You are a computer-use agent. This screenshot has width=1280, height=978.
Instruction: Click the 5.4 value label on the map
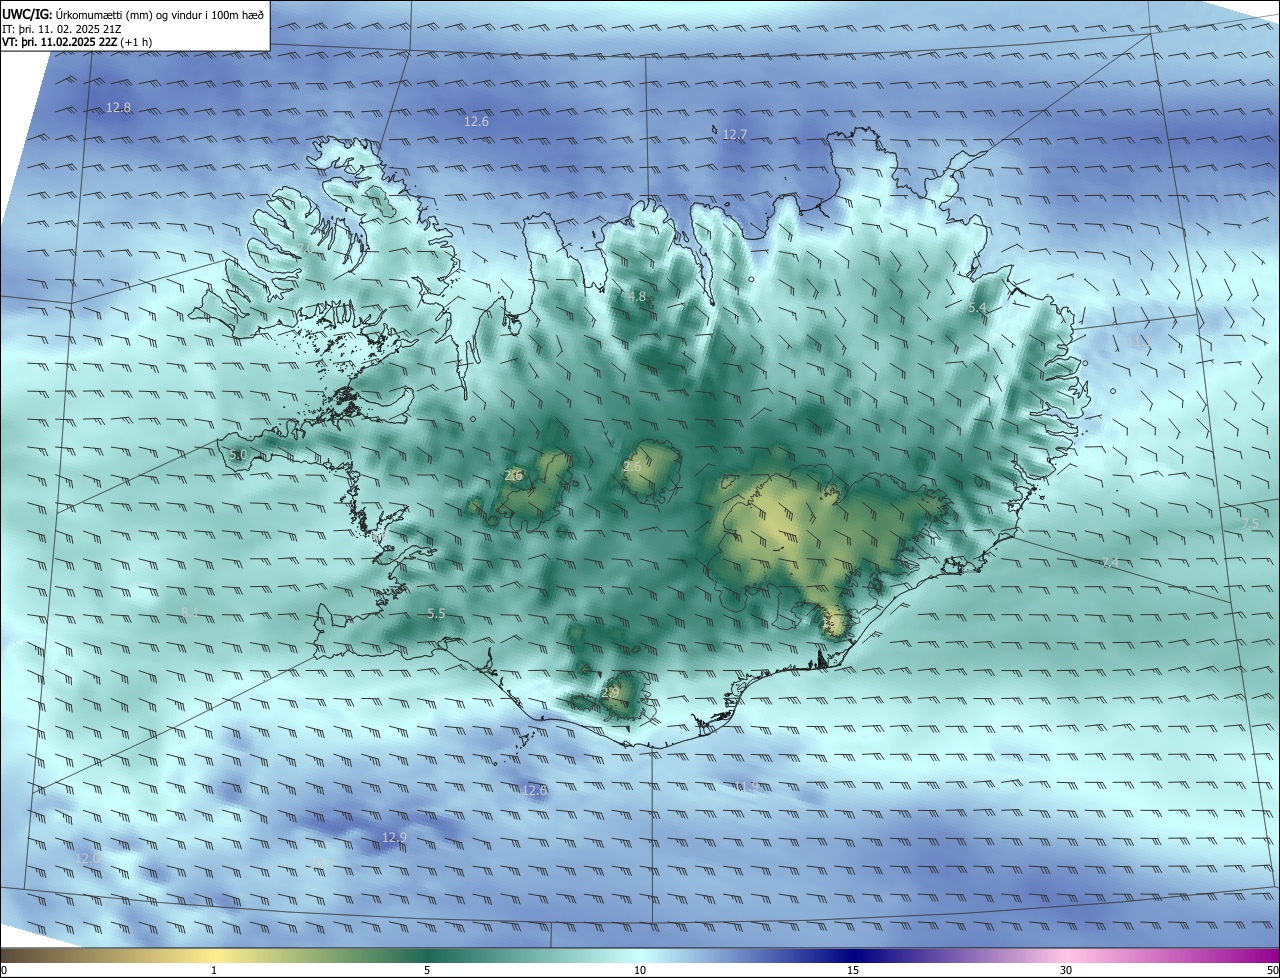tap(977, 308)
